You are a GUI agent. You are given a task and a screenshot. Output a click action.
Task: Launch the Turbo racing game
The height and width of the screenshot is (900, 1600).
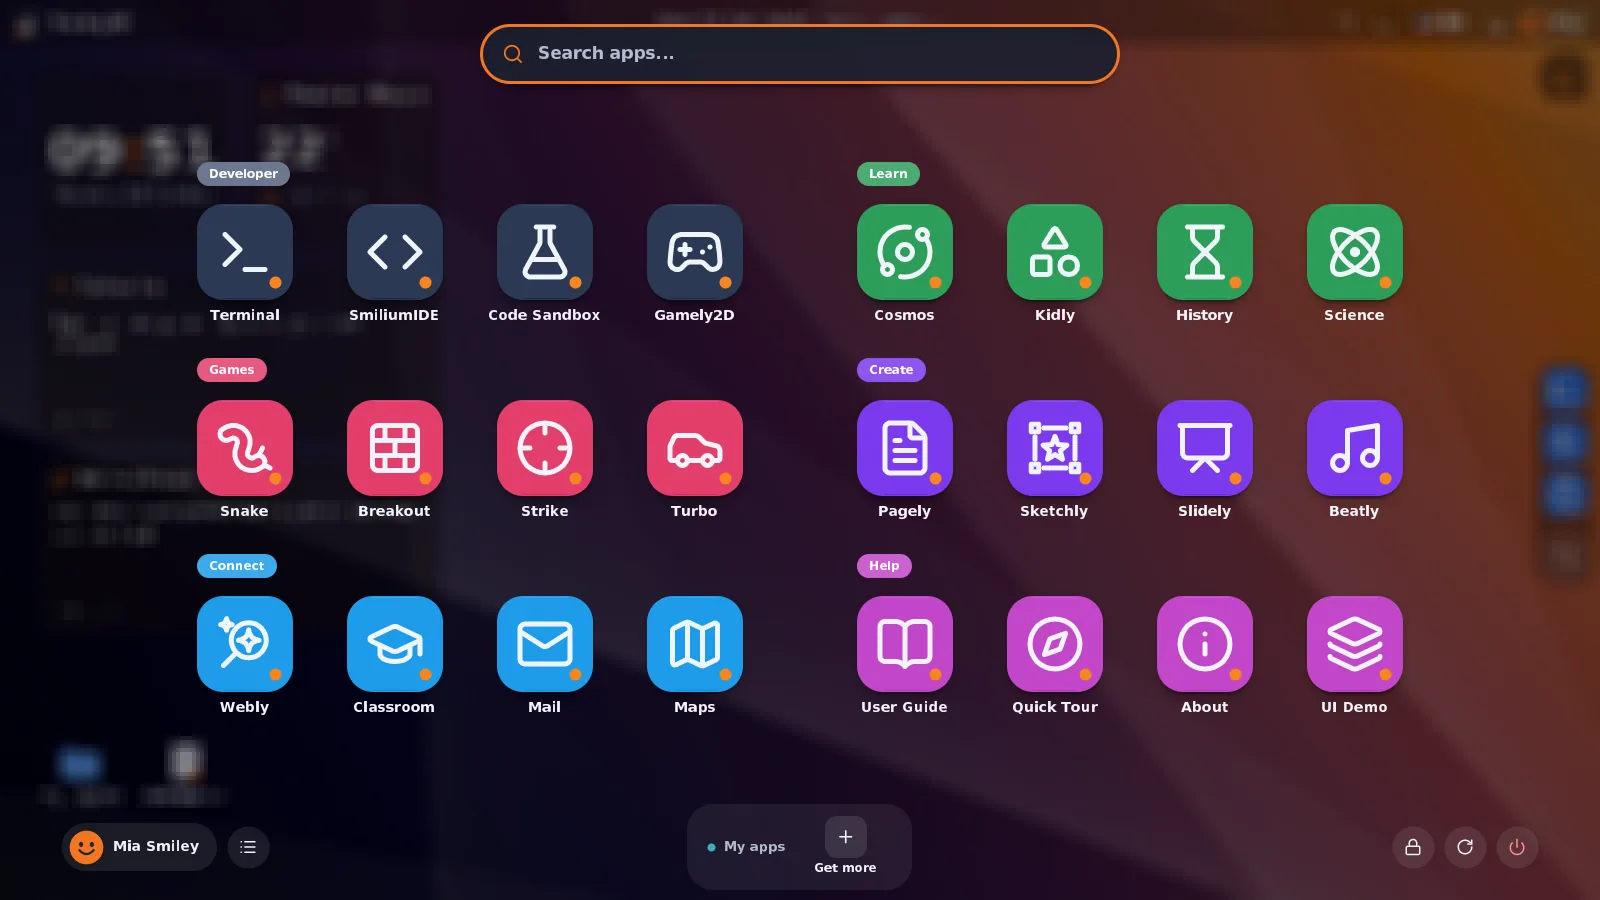[x=695, y=448]
